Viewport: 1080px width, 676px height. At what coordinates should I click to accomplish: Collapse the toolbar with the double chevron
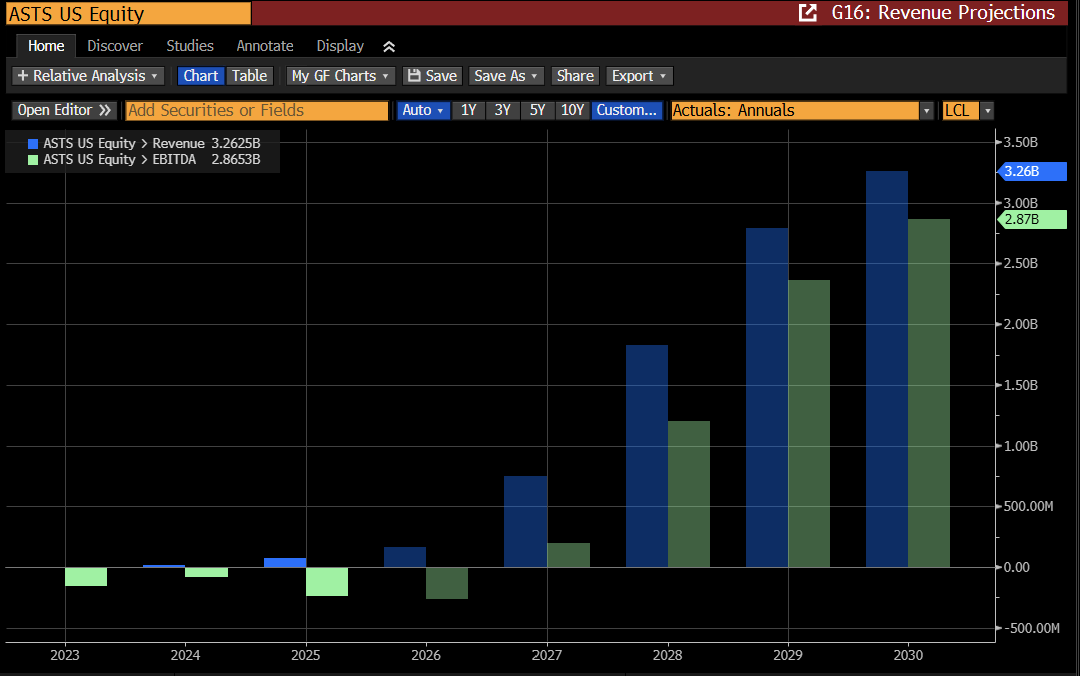[x=388, y=46]
